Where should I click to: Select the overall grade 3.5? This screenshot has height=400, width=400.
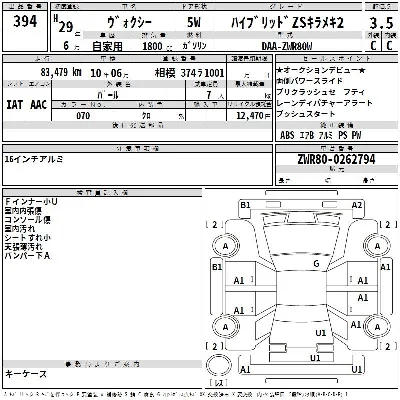pyautogui.click(x=381, y=23)
